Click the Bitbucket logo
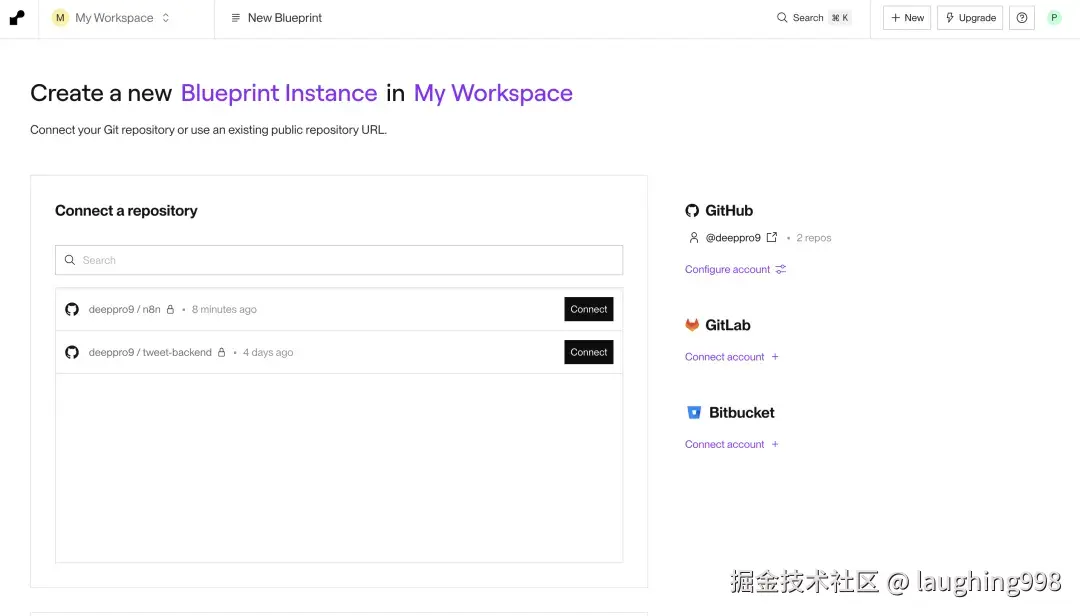 click(694, 413)
